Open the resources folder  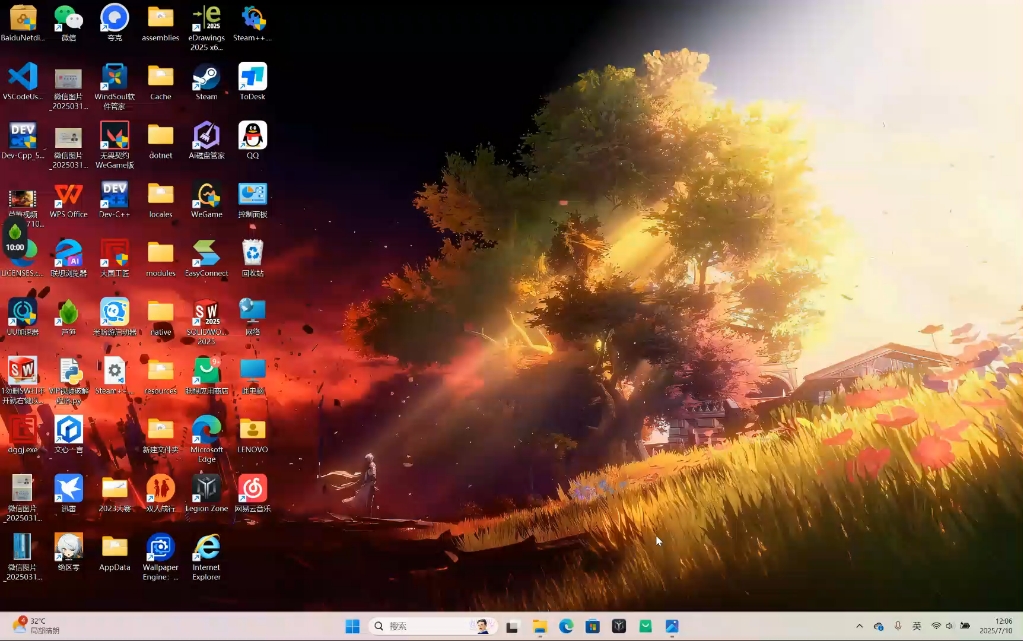point(160,371)
